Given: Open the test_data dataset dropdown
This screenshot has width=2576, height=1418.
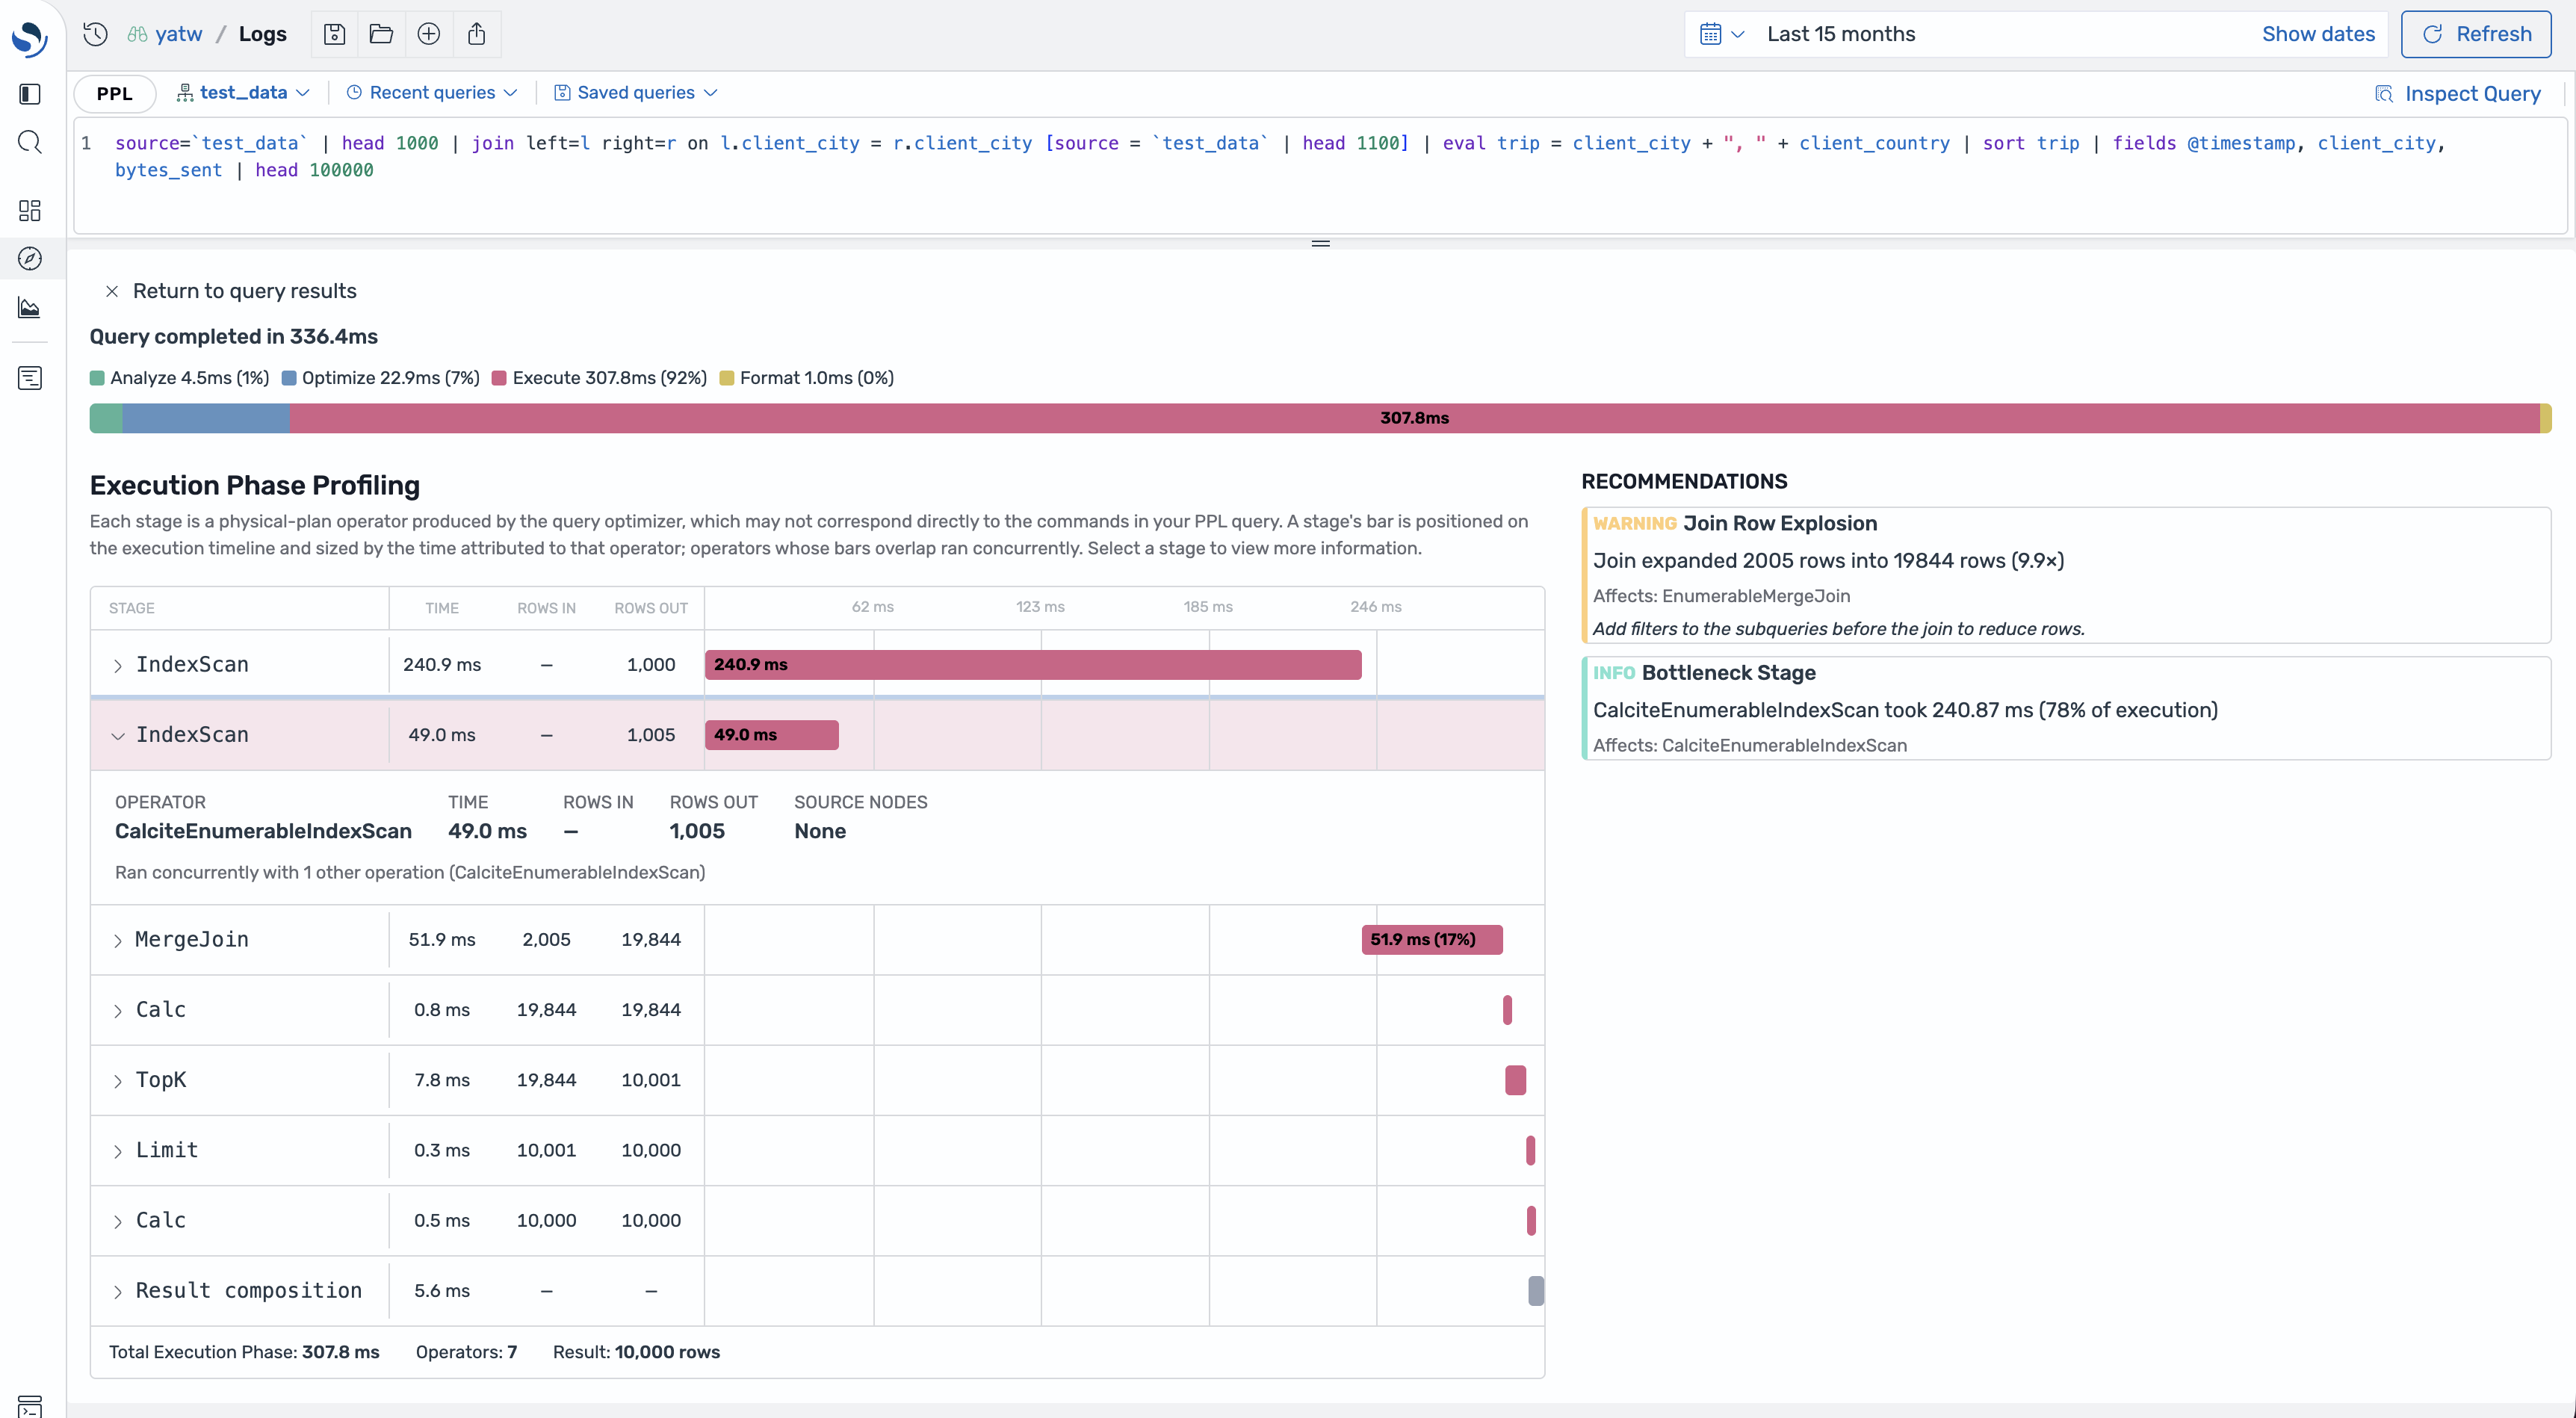Looking at the screenshot, I should coord(243,93).
